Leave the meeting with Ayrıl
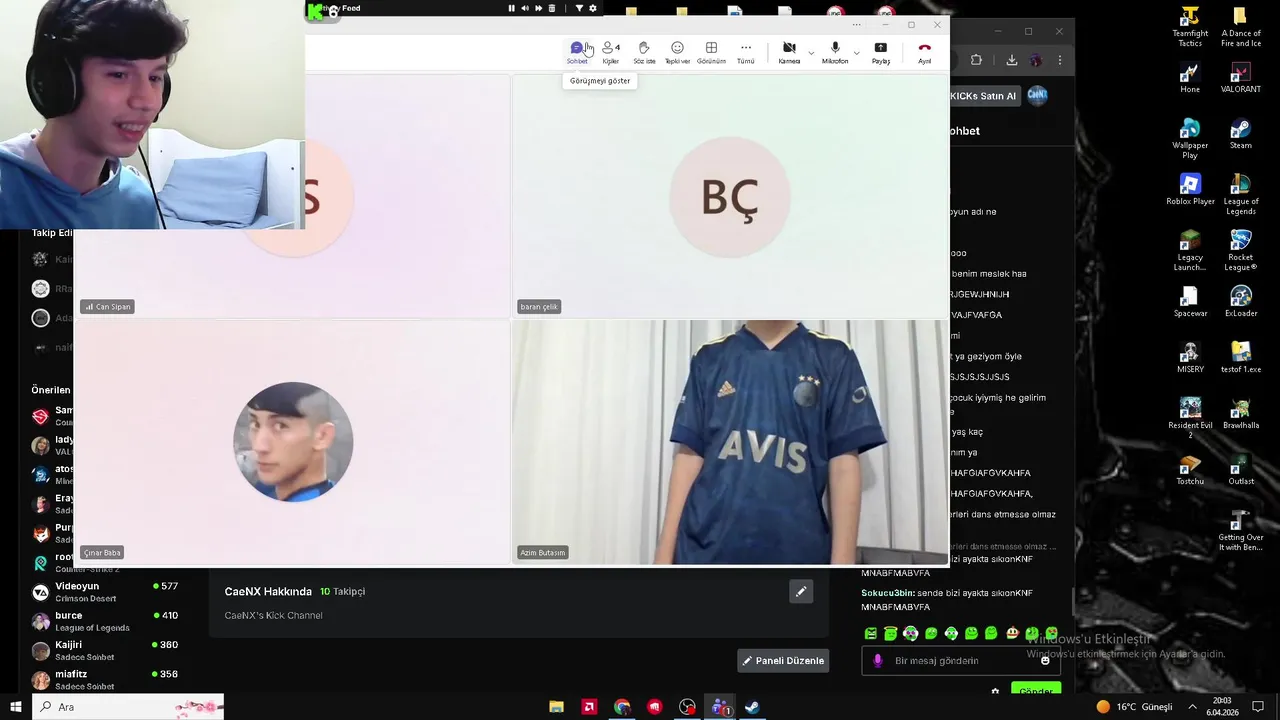Viewport: 1280px width, 720px height. click(x=924, y=52)
